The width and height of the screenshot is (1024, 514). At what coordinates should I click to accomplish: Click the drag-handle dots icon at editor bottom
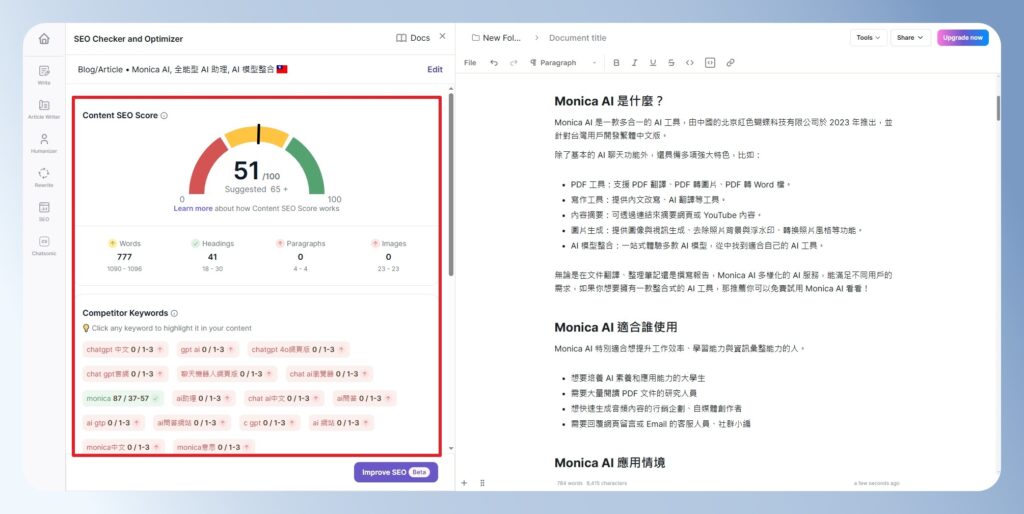point(482,483)
